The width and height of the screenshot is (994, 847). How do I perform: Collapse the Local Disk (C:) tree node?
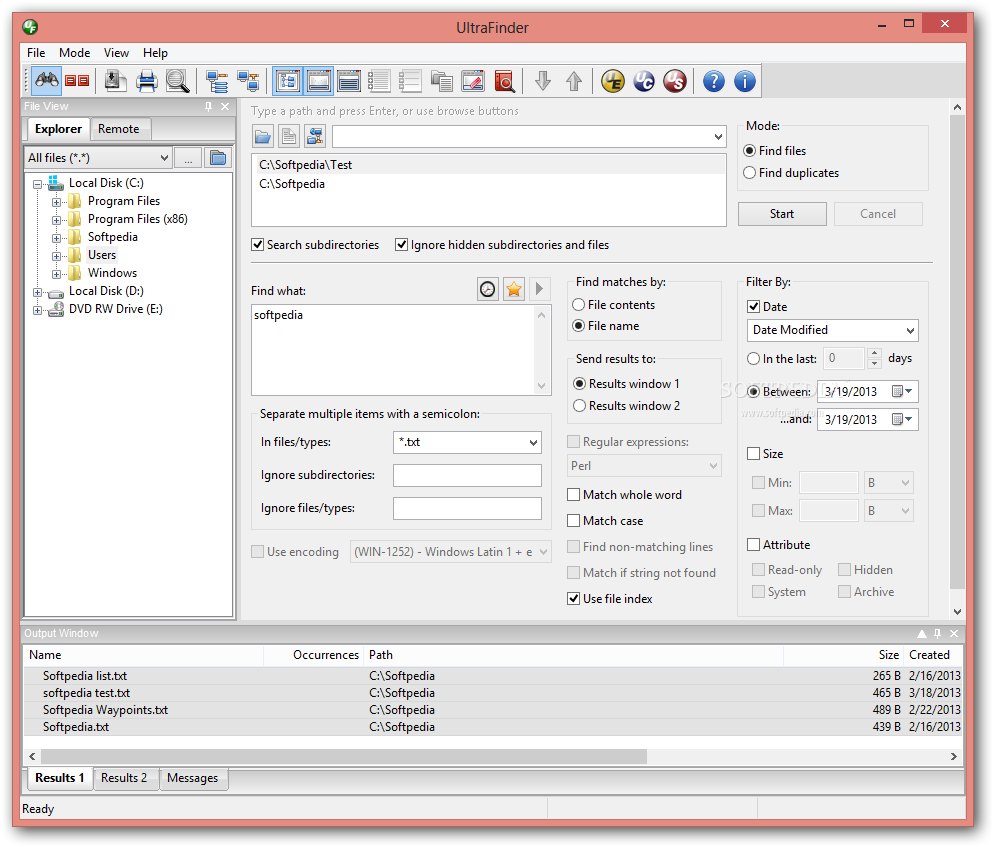click(x=37, y=184)
